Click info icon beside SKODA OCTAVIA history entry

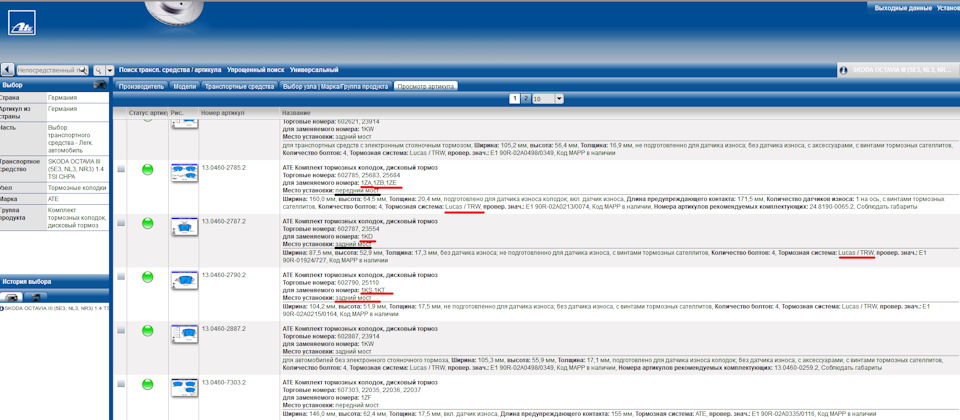[x=2, y=309]
